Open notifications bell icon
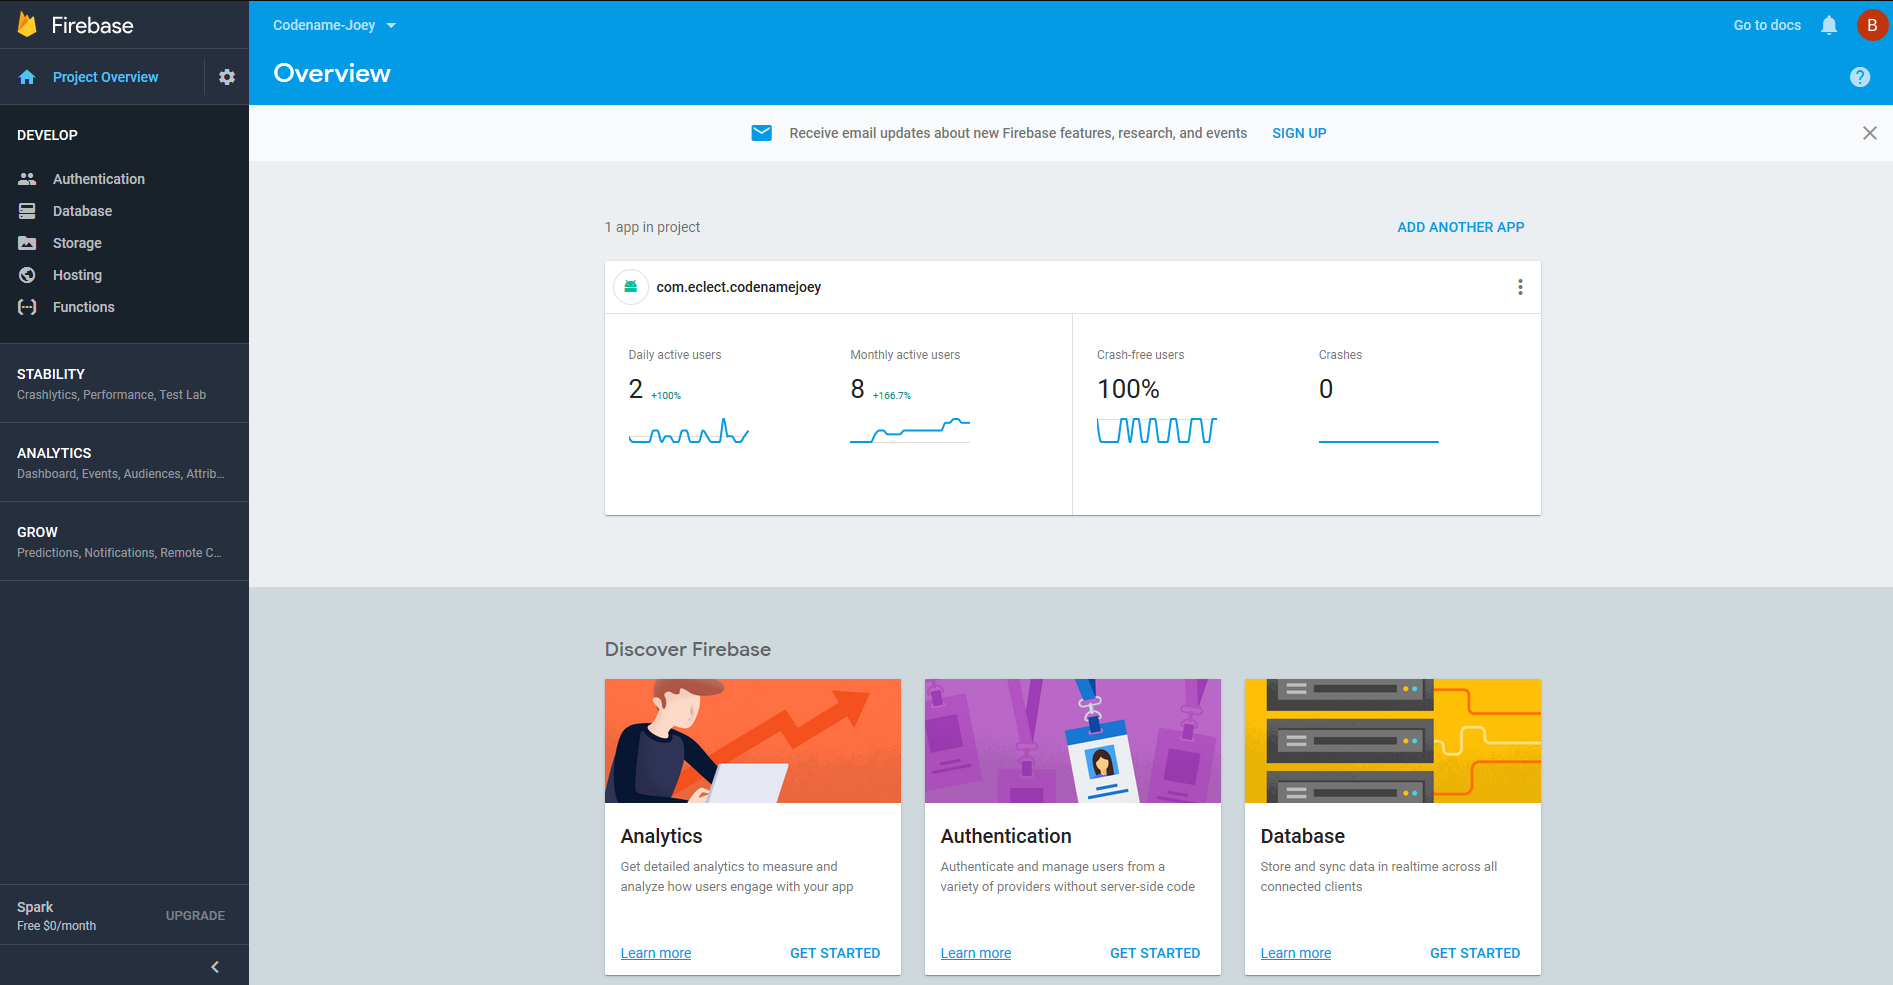Viewport: 1893px width, 985px height. [x=1829, y=25]
